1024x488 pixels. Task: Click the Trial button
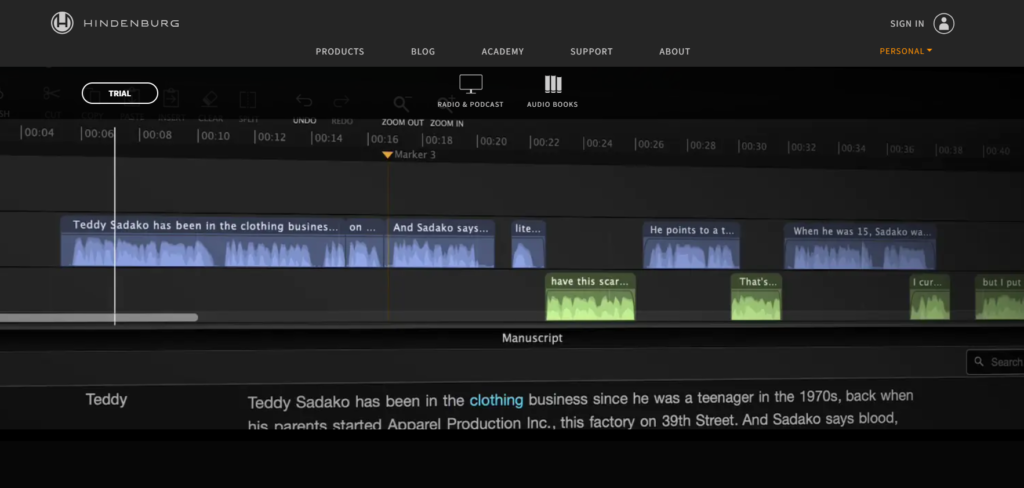[120, 93]
